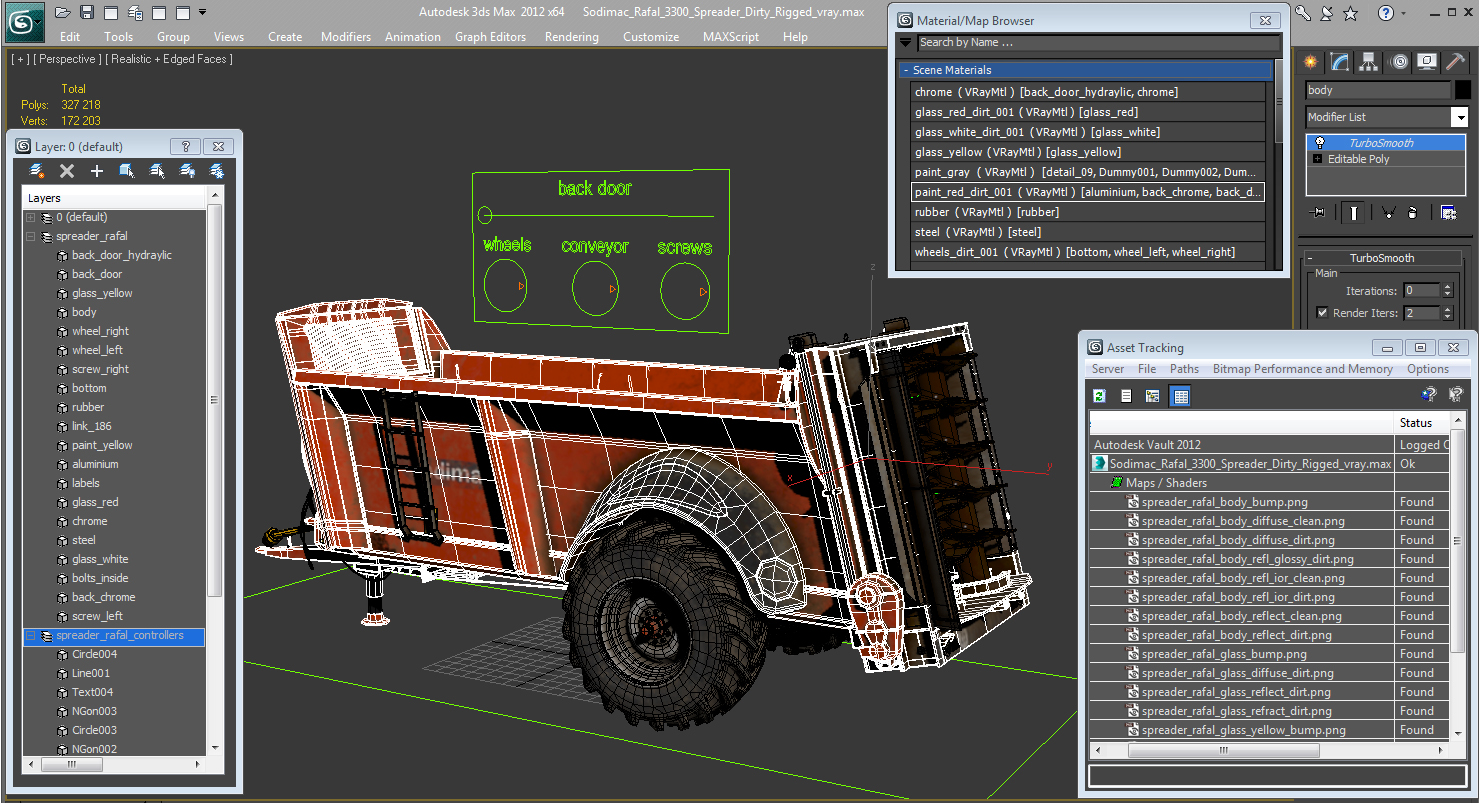Image resolution: width=1479 pixels, height=803 pixels.
Task: Click Freeze/Unfreeze All Layers icon
Action: (216, 171)
